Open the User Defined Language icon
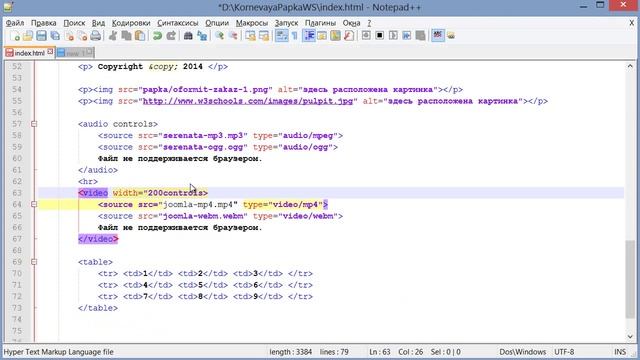Viewport: 640px width, 360px height. (322, 36)
